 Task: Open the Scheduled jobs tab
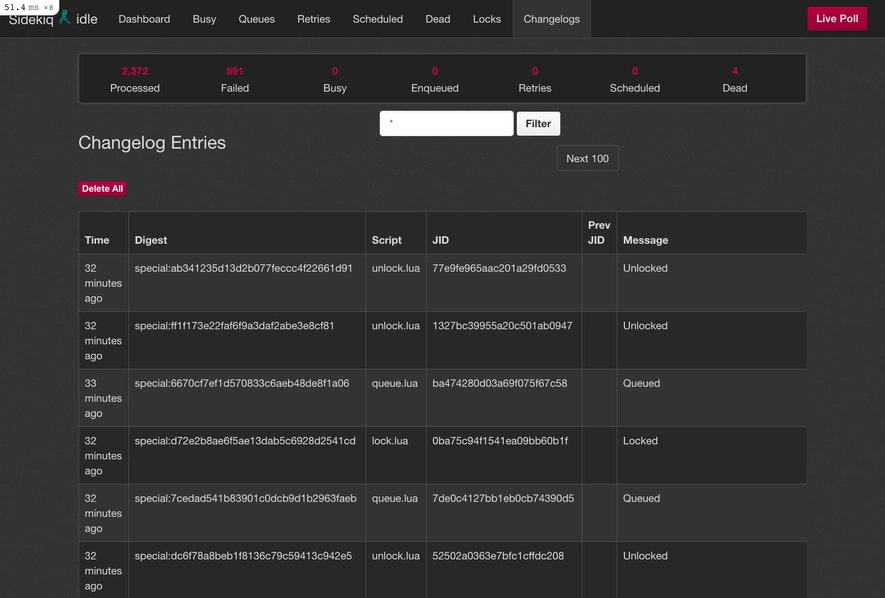tap(377, 19)
